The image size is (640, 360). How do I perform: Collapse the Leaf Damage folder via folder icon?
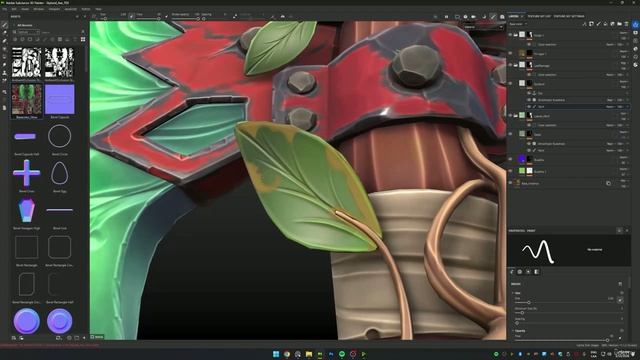(516, 65)
